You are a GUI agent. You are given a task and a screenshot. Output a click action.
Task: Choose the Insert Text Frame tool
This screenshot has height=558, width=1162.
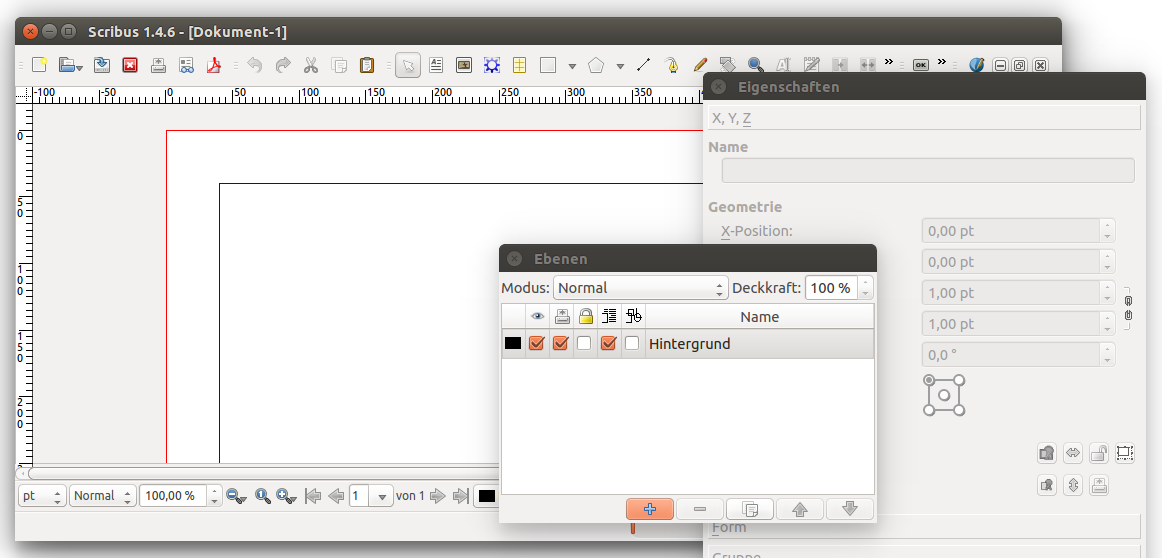point(436,65)
